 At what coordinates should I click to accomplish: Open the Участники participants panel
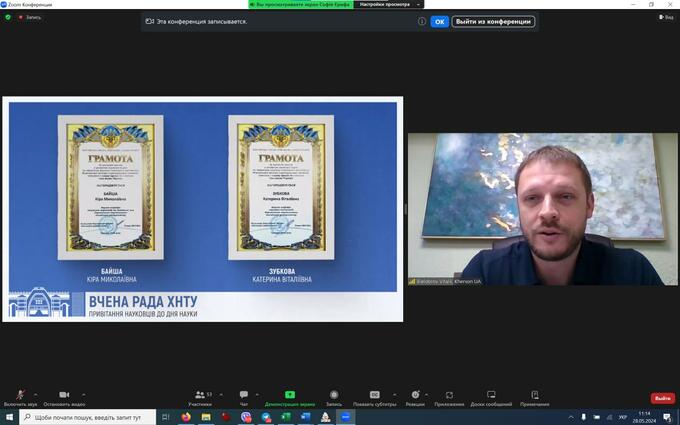pos(200,398)
